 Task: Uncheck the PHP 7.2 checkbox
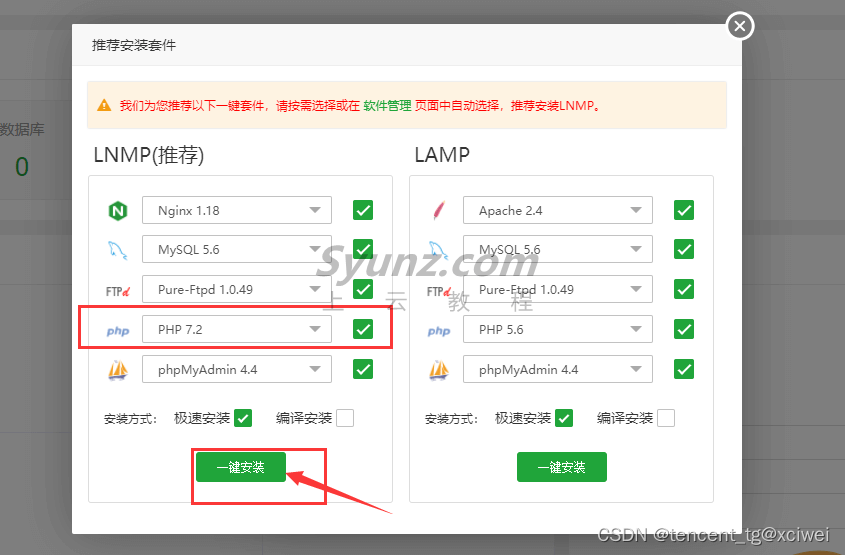point(363,329)
